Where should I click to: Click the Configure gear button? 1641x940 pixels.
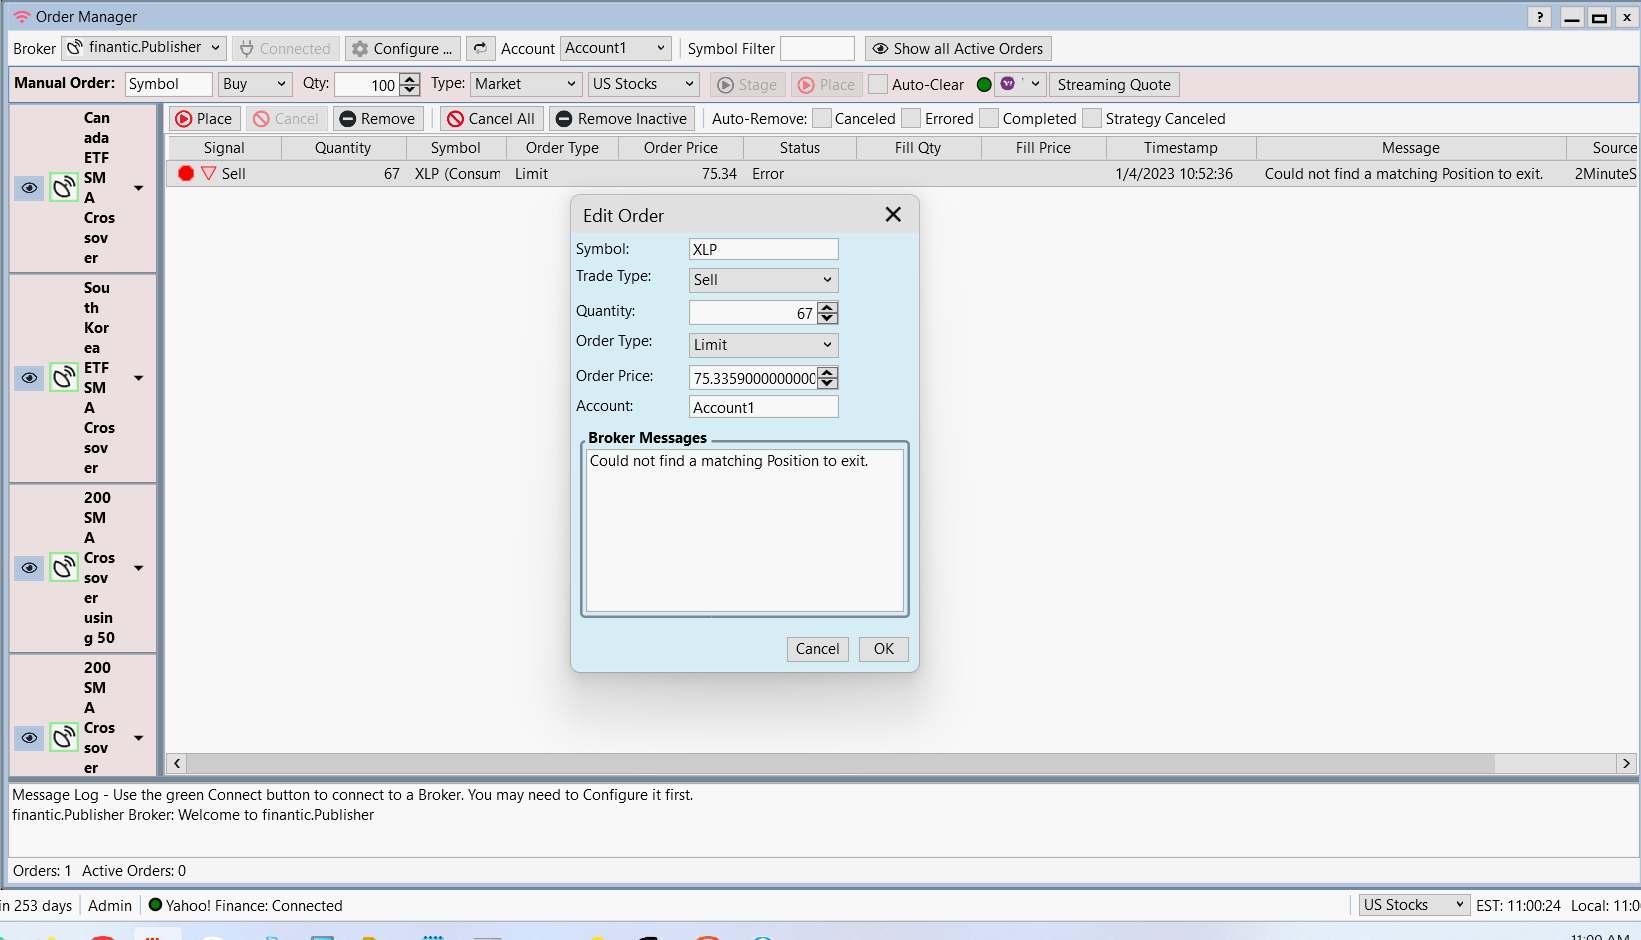(x=403, y=48)
